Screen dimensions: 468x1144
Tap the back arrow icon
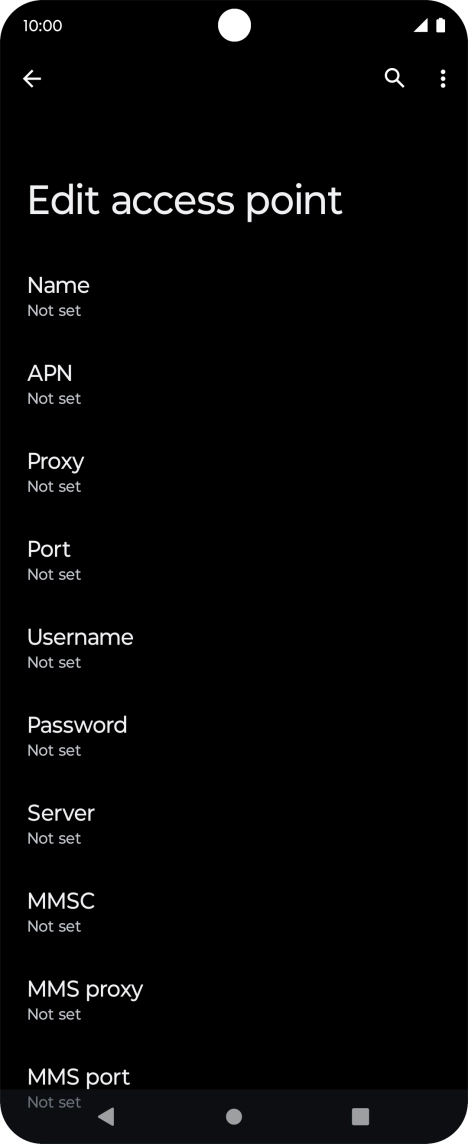(x=32, y=79)
